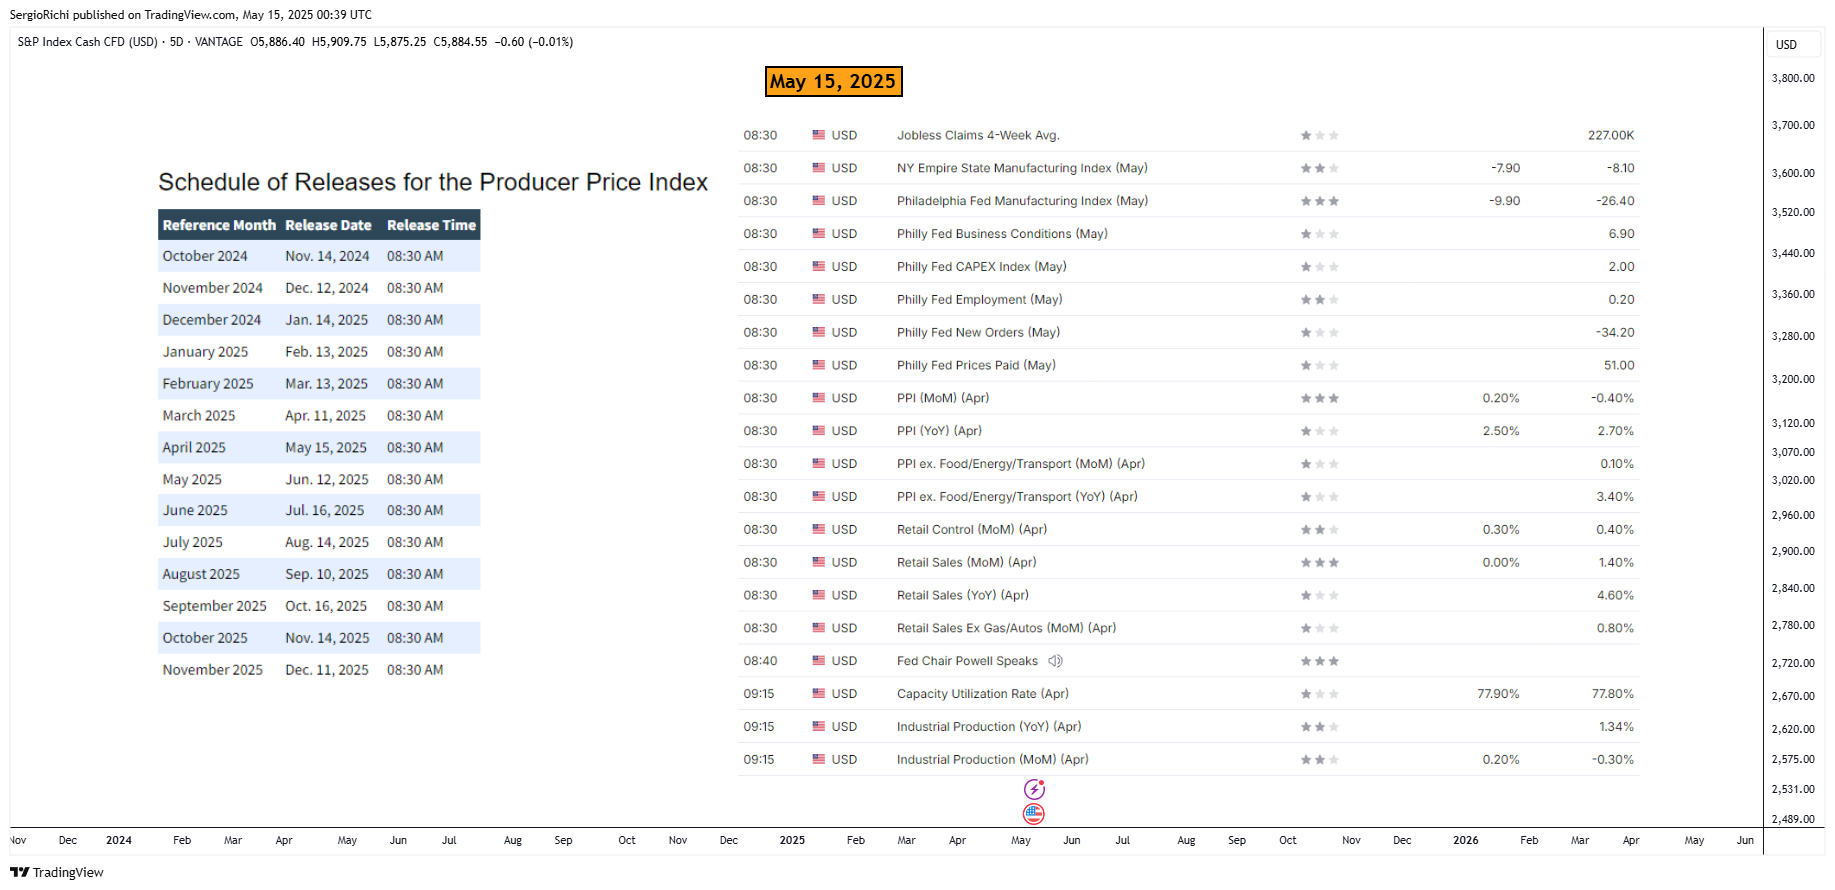1835x890 pixels.
Task: Click the star rating for Industrial Production (YoY)
Action: click(1319, 727)
